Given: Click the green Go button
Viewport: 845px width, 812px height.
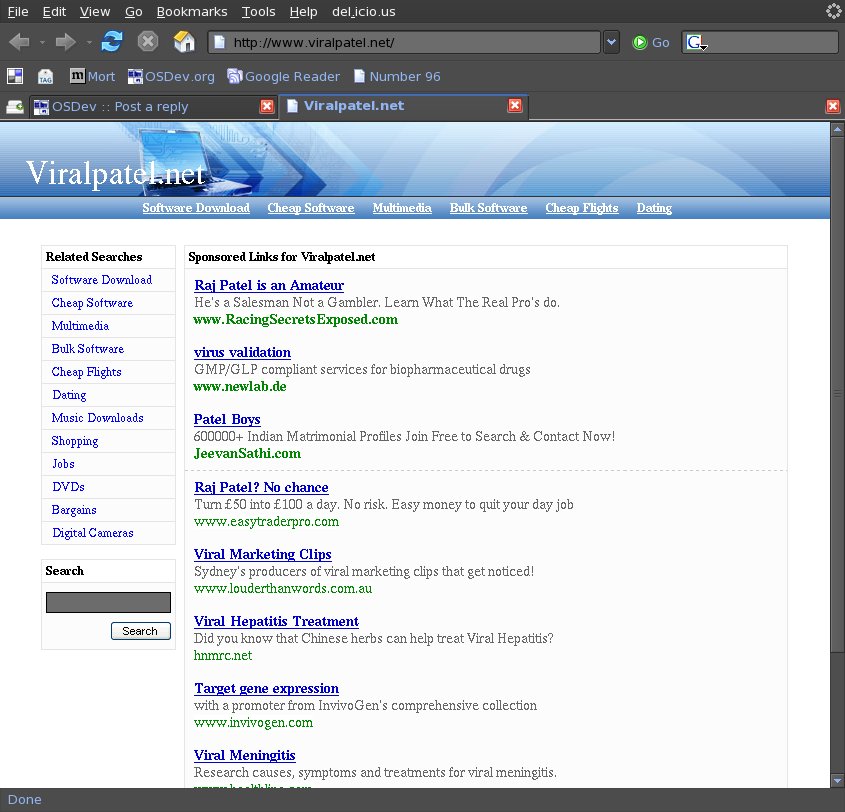Looking at the screenshot, I should 650,43.
